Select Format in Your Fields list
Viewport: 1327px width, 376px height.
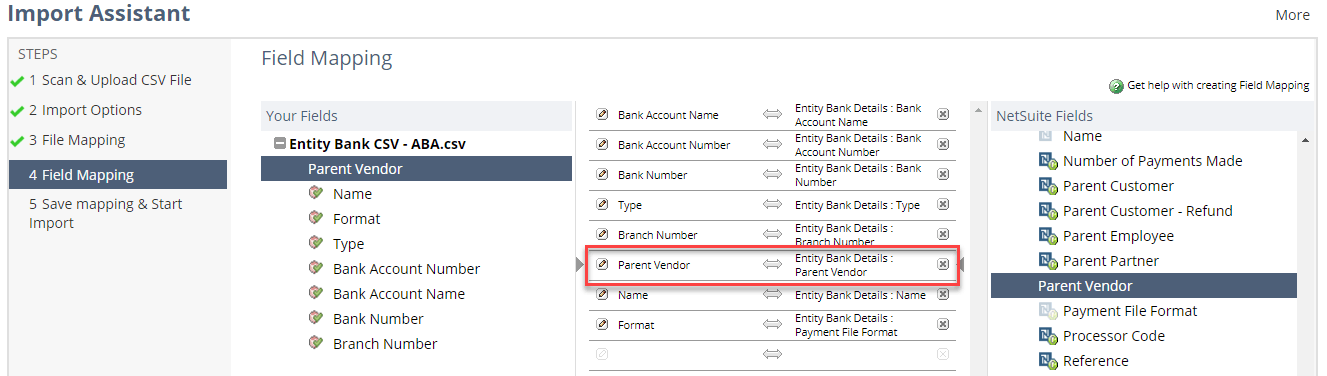coord(357,219)
